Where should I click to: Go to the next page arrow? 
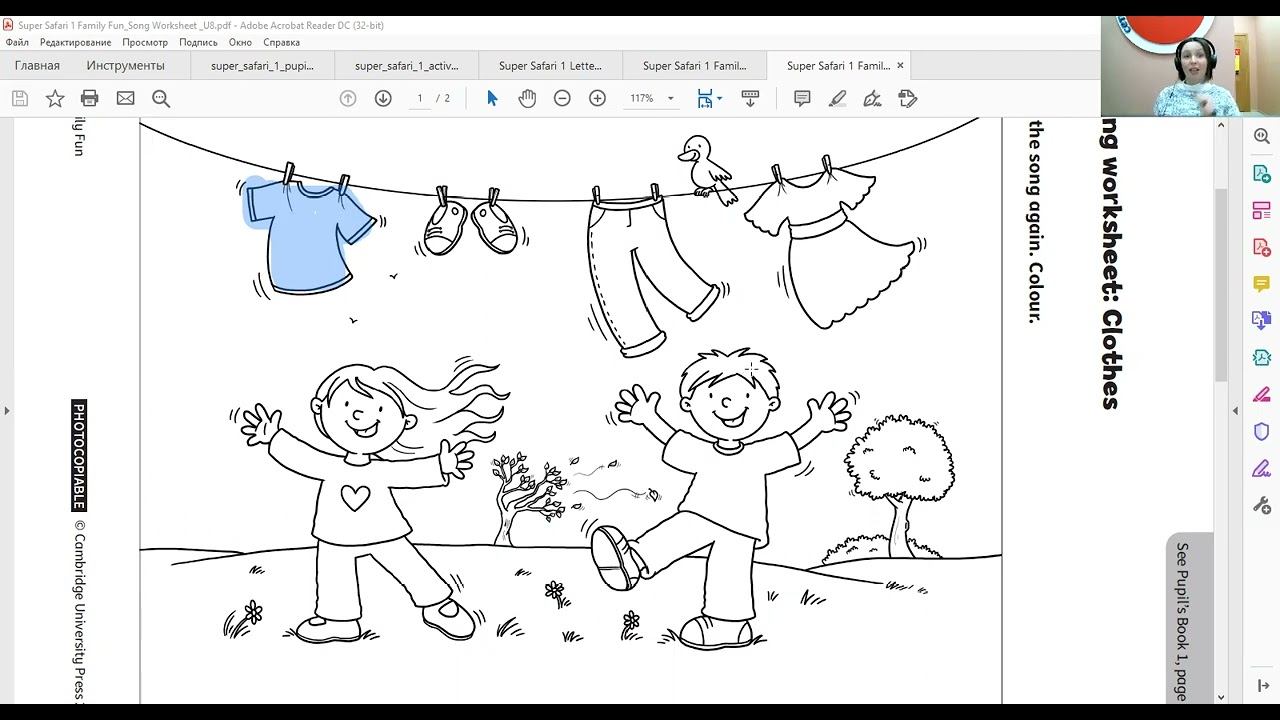click(383, 98)
